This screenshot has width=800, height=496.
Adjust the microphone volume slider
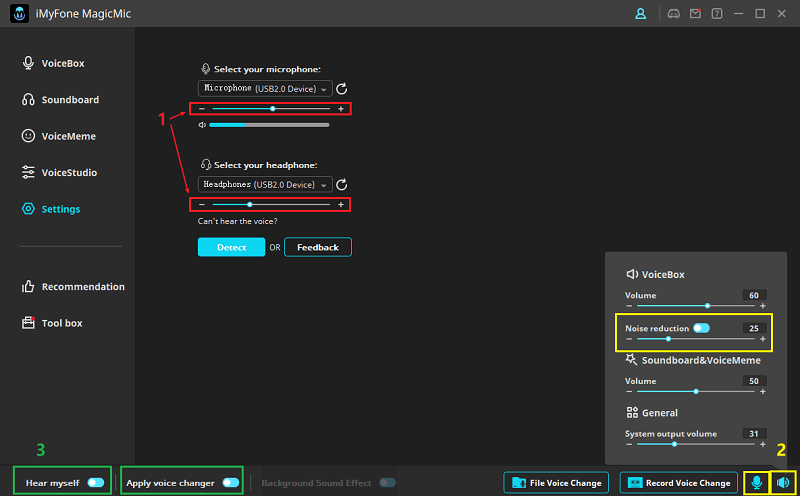[271, 109]
